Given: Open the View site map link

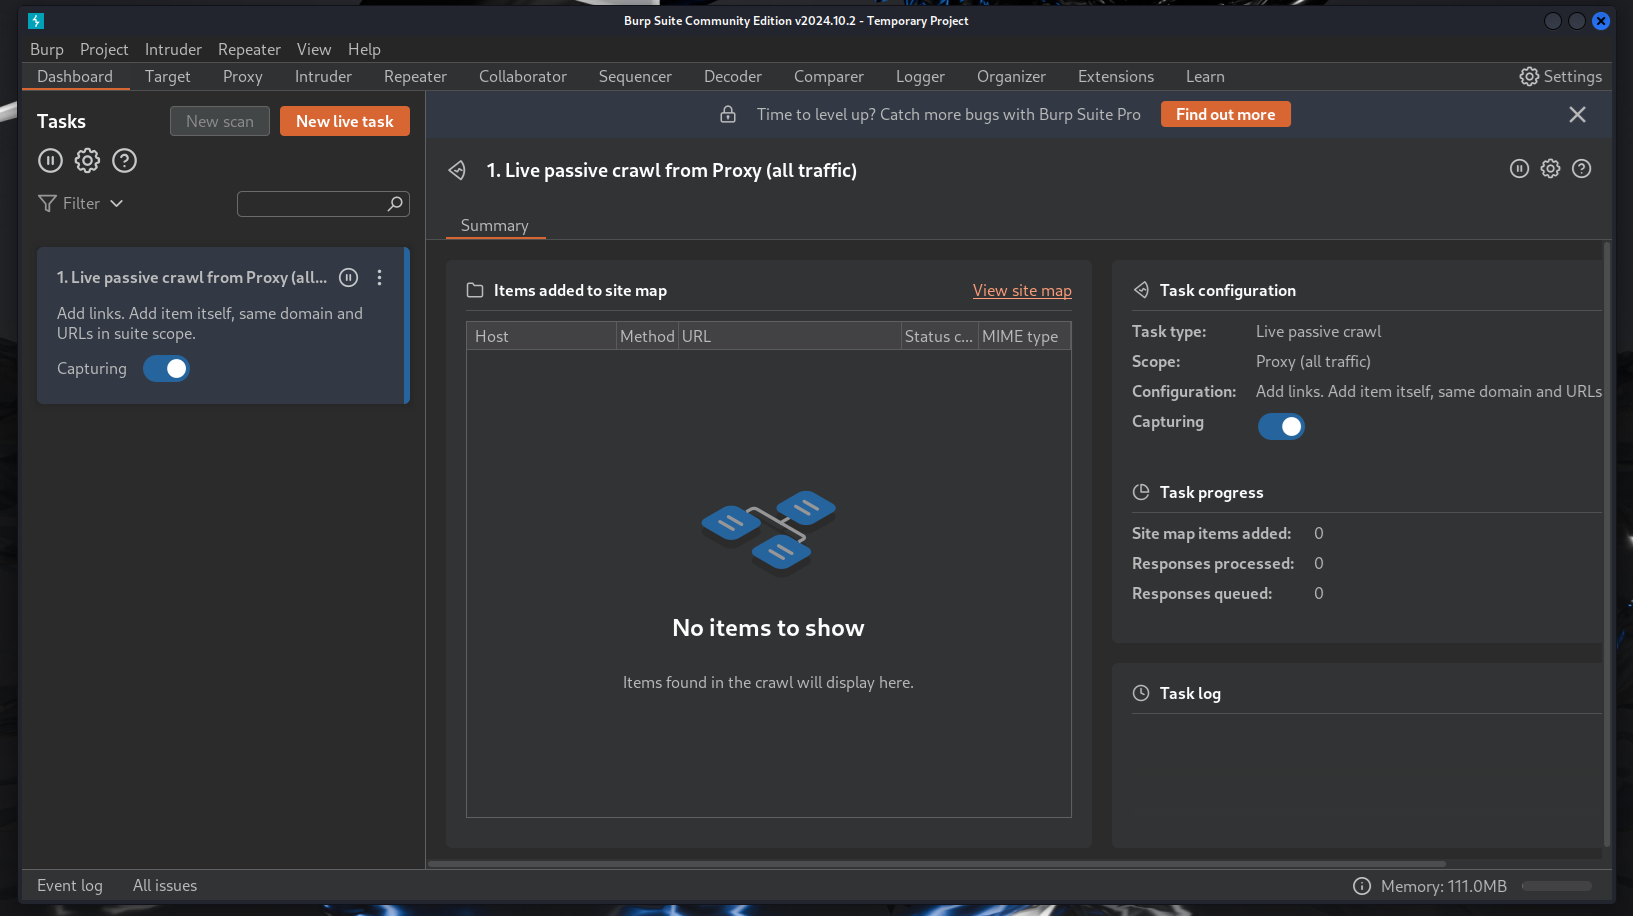Looking at the screenshot, I should 1021,290.
